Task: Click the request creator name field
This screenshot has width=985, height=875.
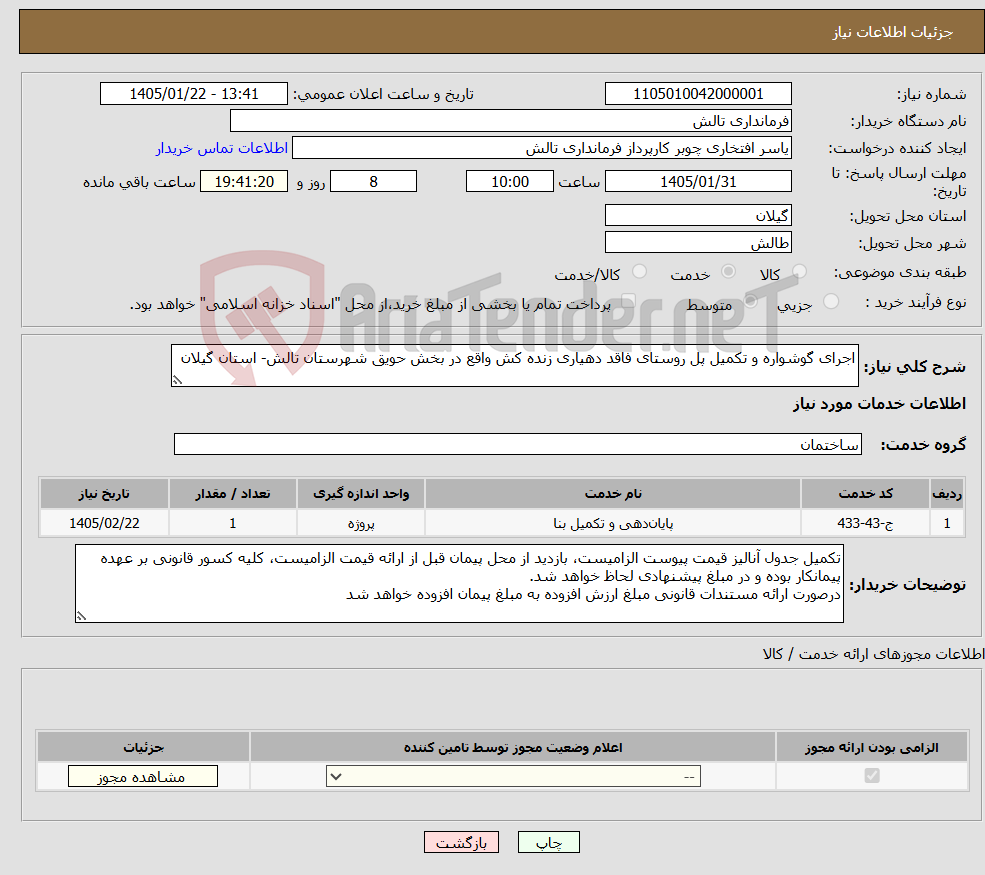Action: (541, 148)
